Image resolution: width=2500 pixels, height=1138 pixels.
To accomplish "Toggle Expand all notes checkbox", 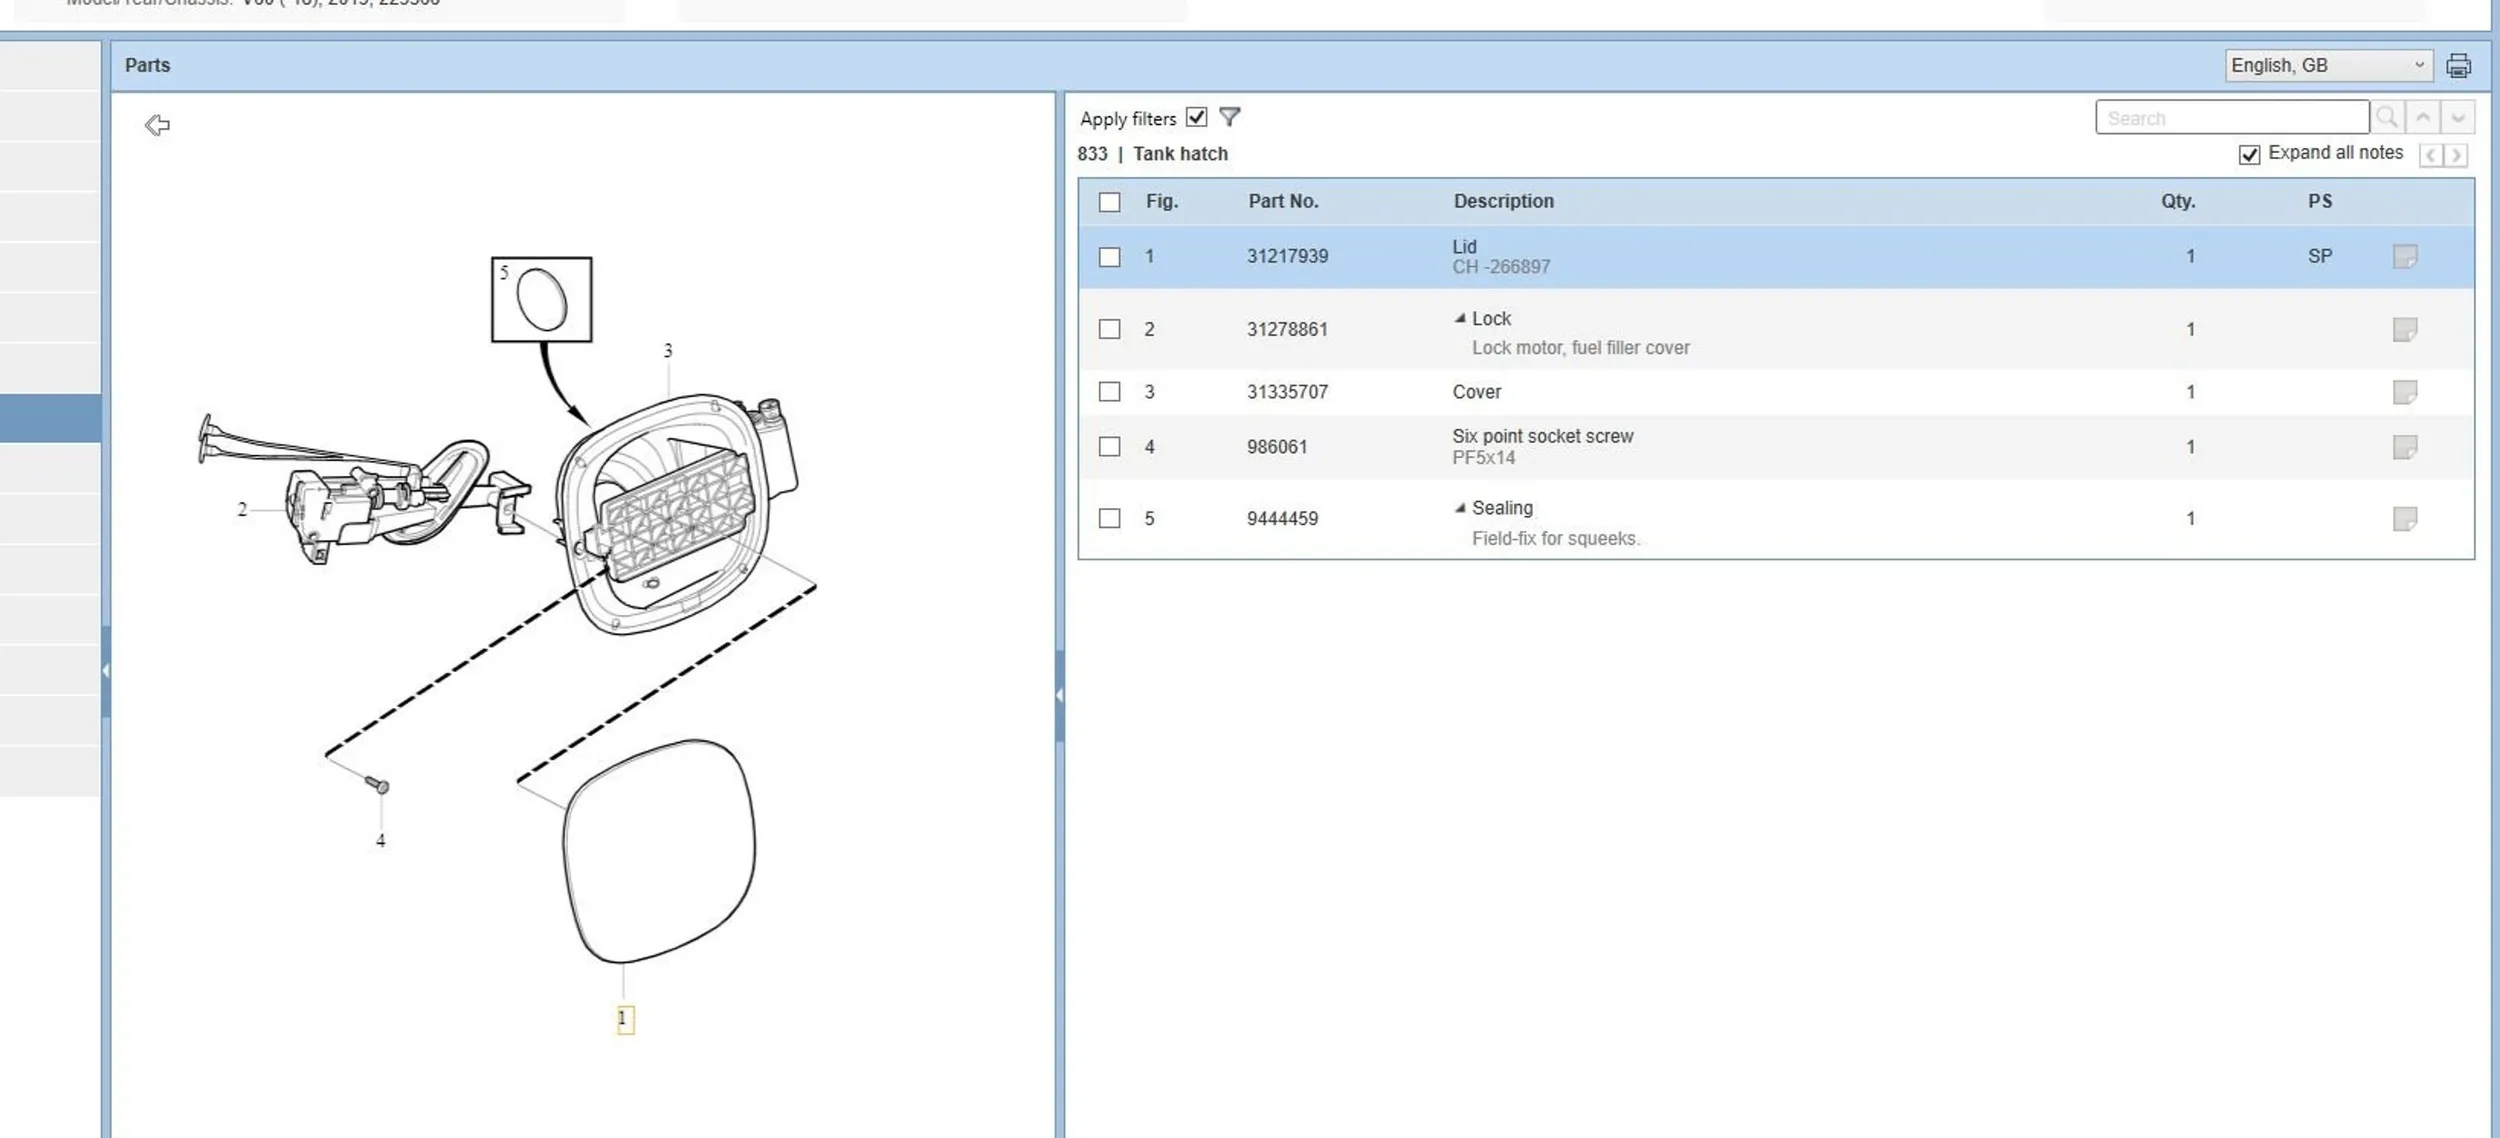I will 2249,155.
